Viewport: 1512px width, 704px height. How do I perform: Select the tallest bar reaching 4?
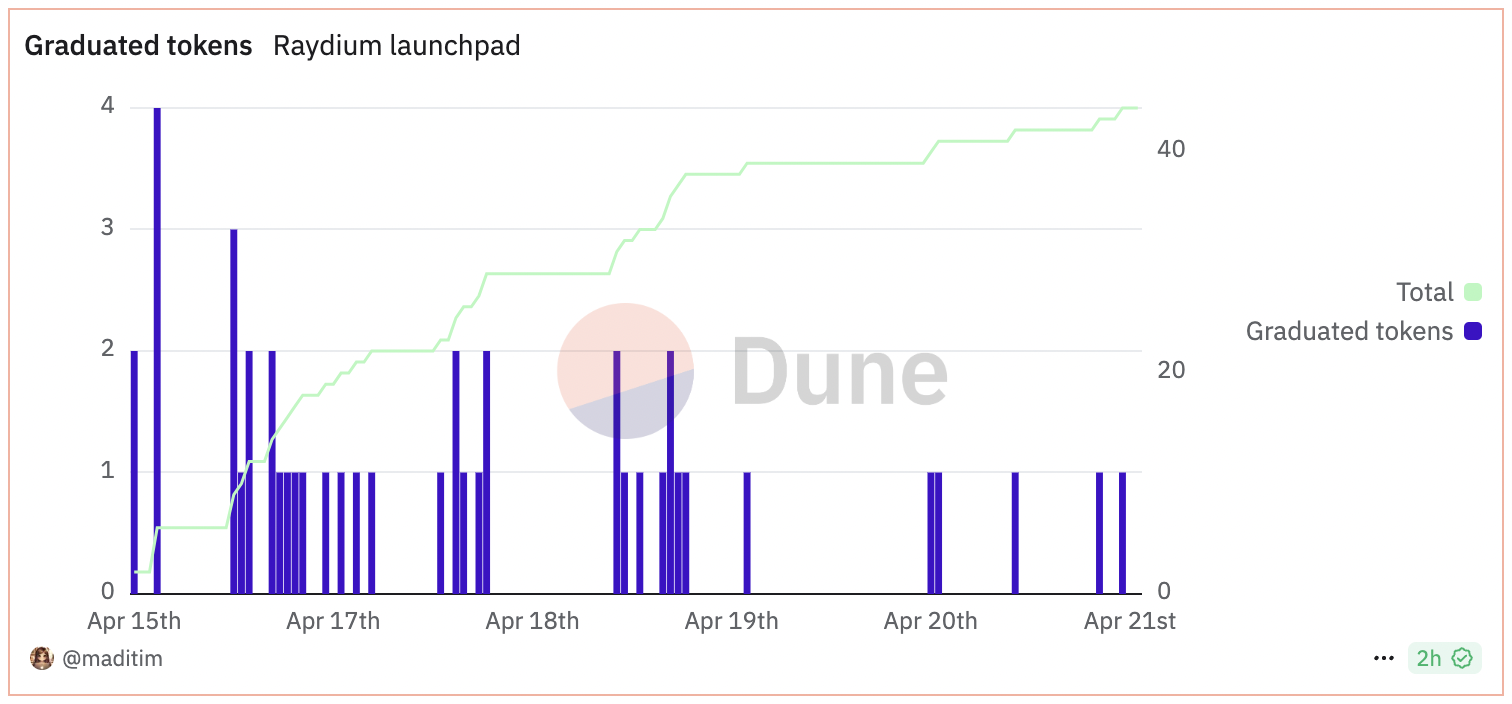[x=157, y=350]
